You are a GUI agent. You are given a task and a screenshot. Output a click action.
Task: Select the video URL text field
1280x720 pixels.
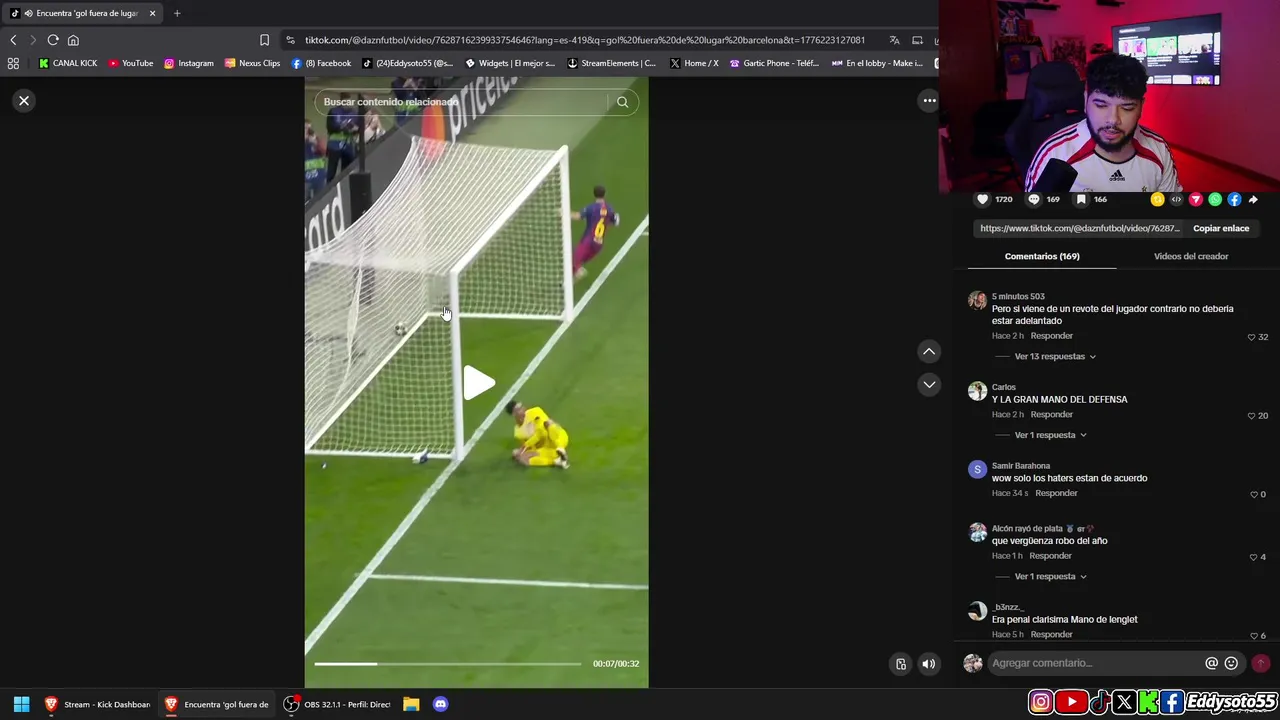[x=1080, y=228]
